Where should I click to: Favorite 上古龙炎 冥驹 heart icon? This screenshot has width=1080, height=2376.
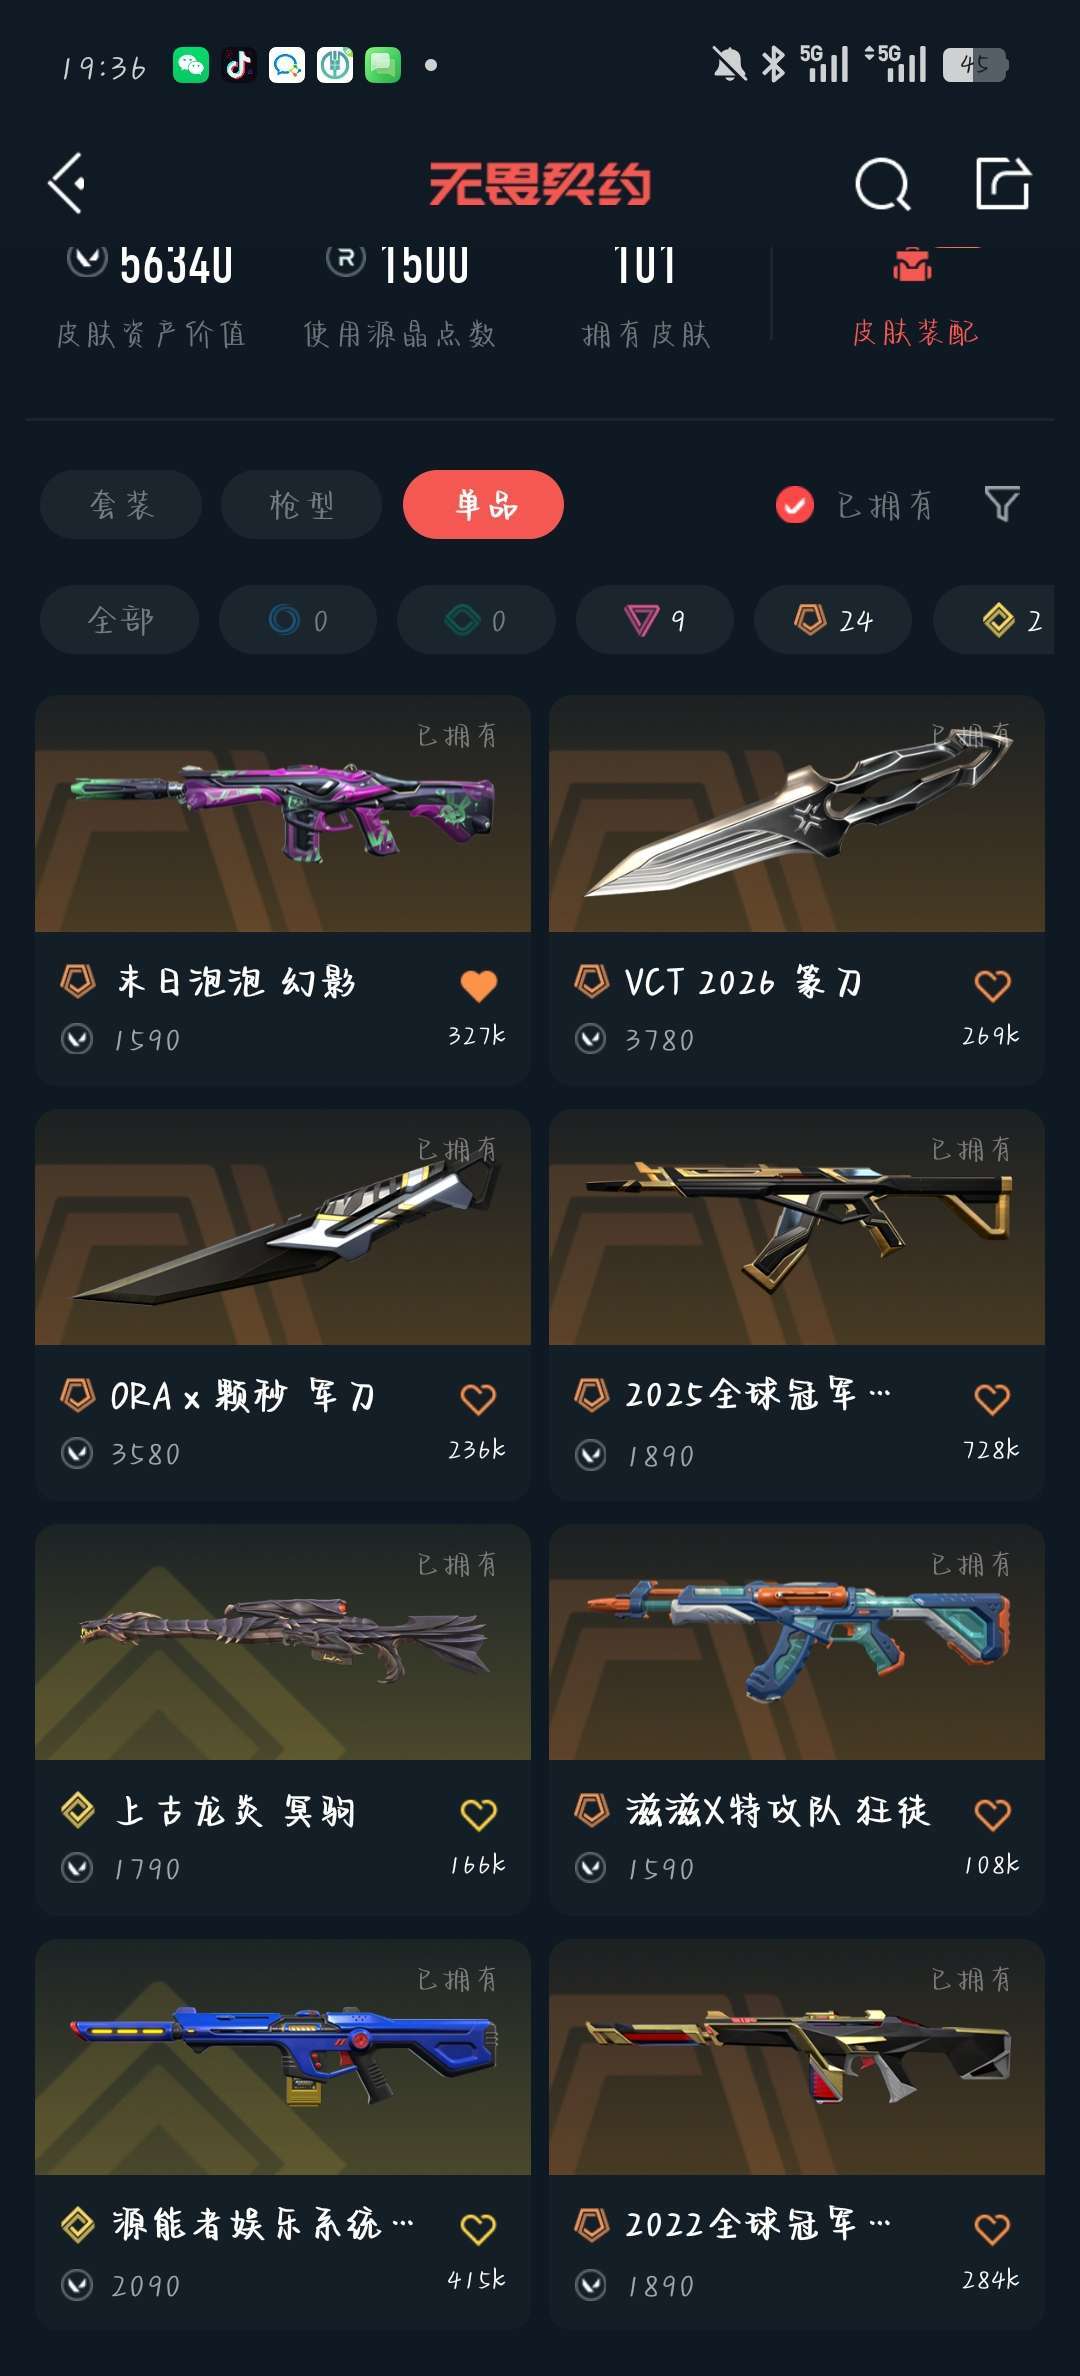pyautogui.click(x=479, y=1814)
